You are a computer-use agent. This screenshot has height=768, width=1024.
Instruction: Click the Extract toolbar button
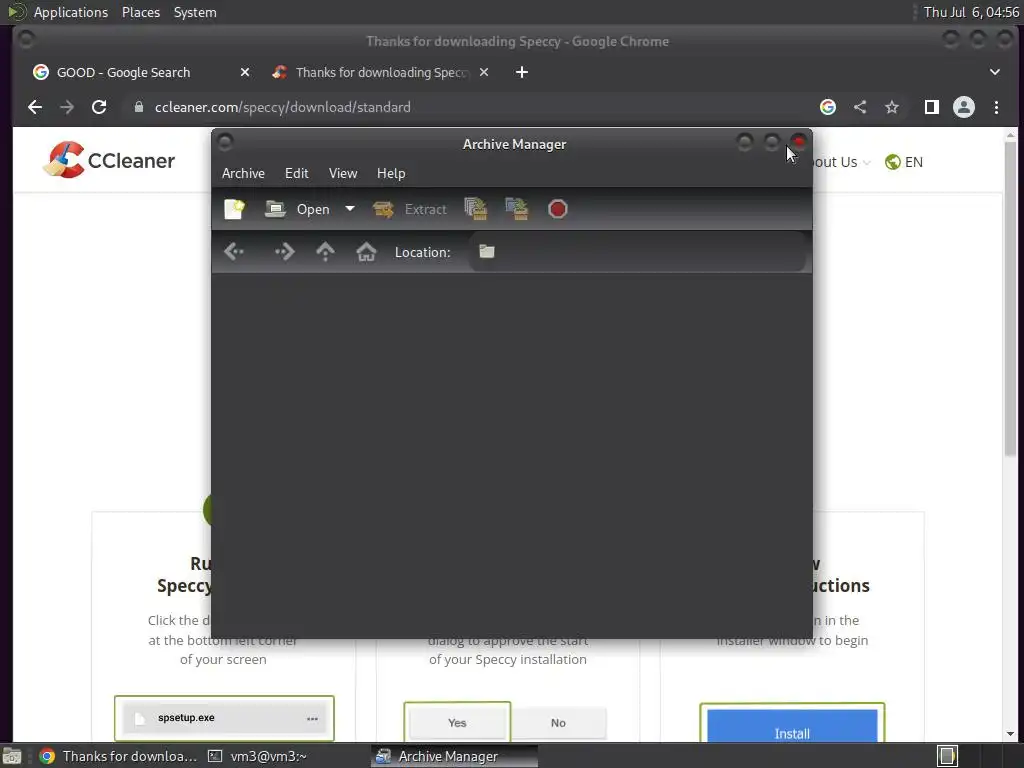point(409,209)
